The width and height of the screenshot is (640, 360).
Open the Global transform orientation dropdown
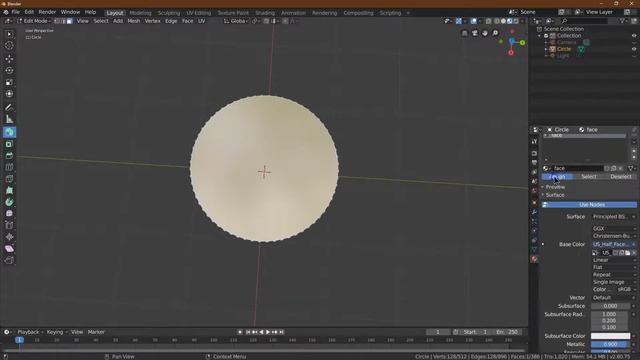pos(236,21)
